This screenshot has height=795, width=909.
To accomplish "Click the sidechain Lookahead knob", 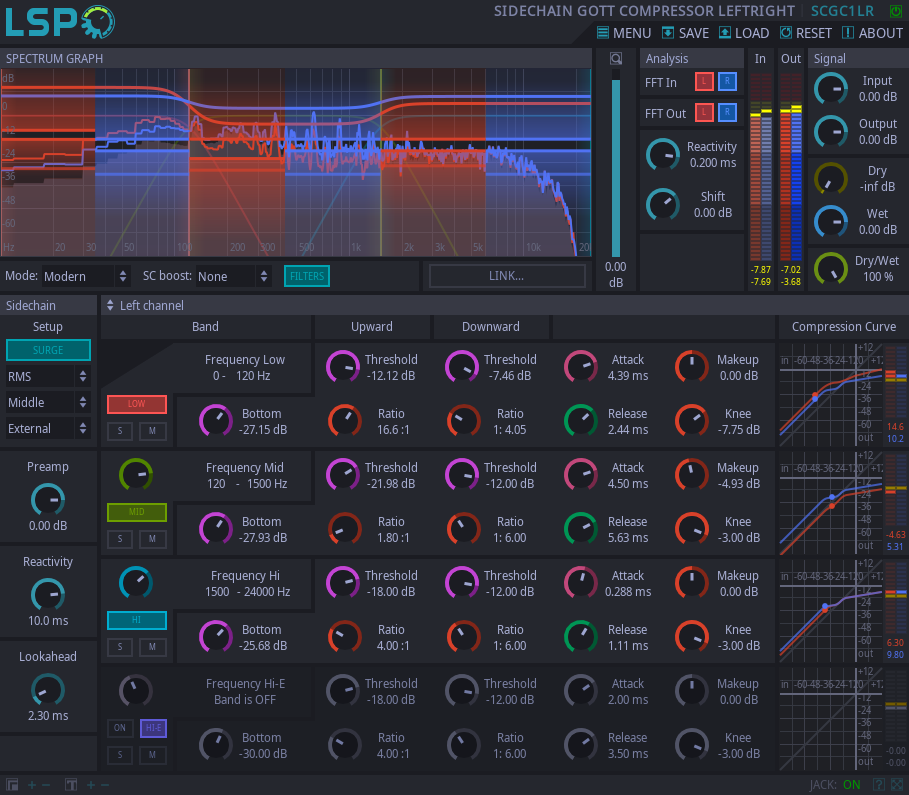I will point(48,689).
